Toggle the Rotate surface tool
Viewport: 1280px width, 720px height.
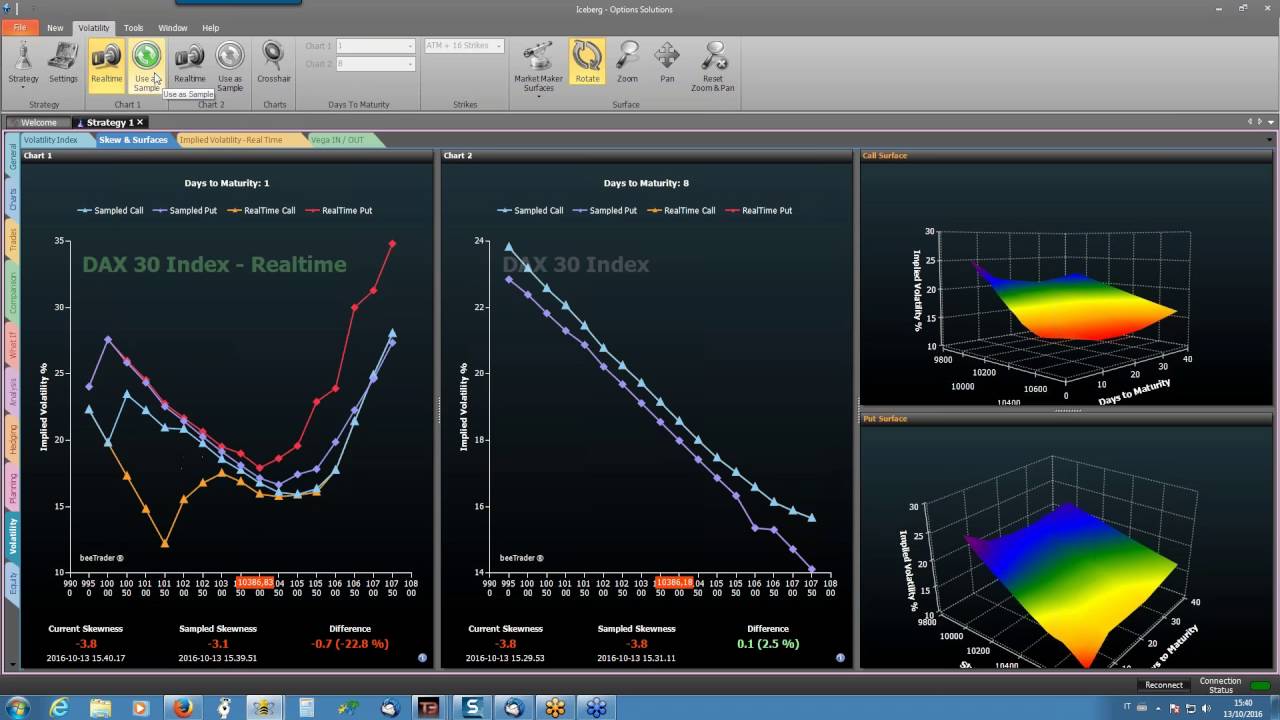click(587, 62)
